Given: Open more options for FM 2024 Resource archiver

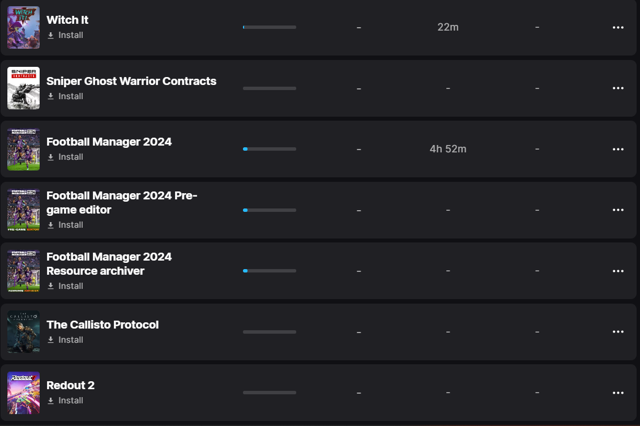Looking at the screenshot, I should point(618,271).
